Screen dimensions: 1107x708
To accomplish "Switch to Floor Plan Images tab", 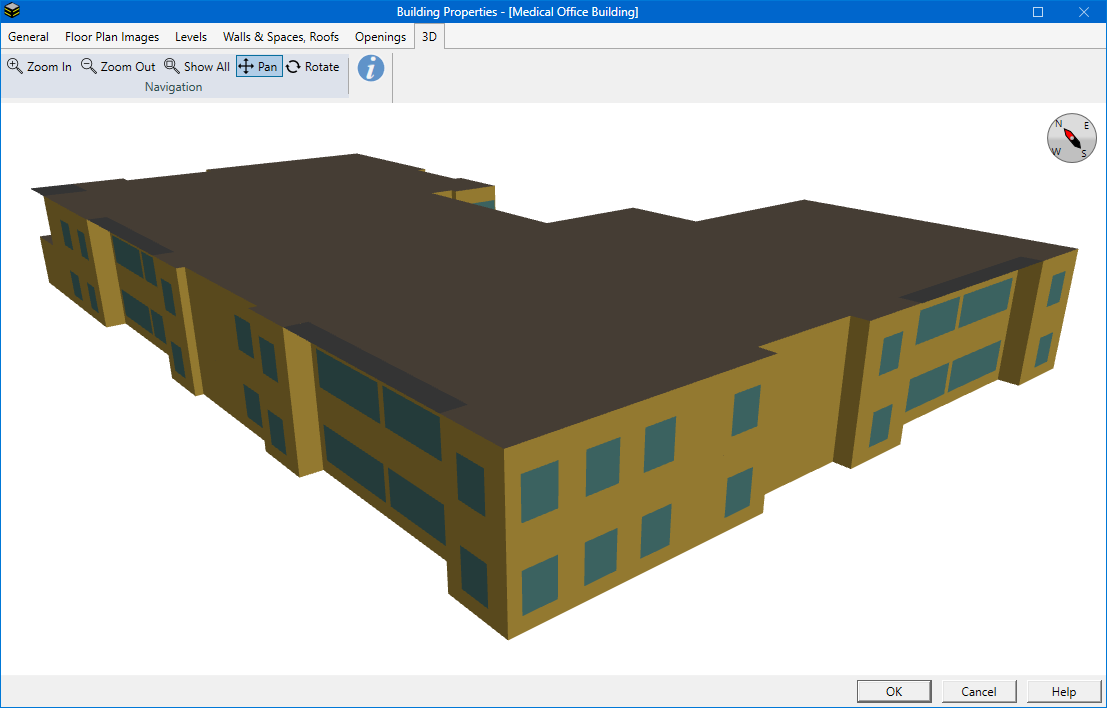I will tap(112, 37).
